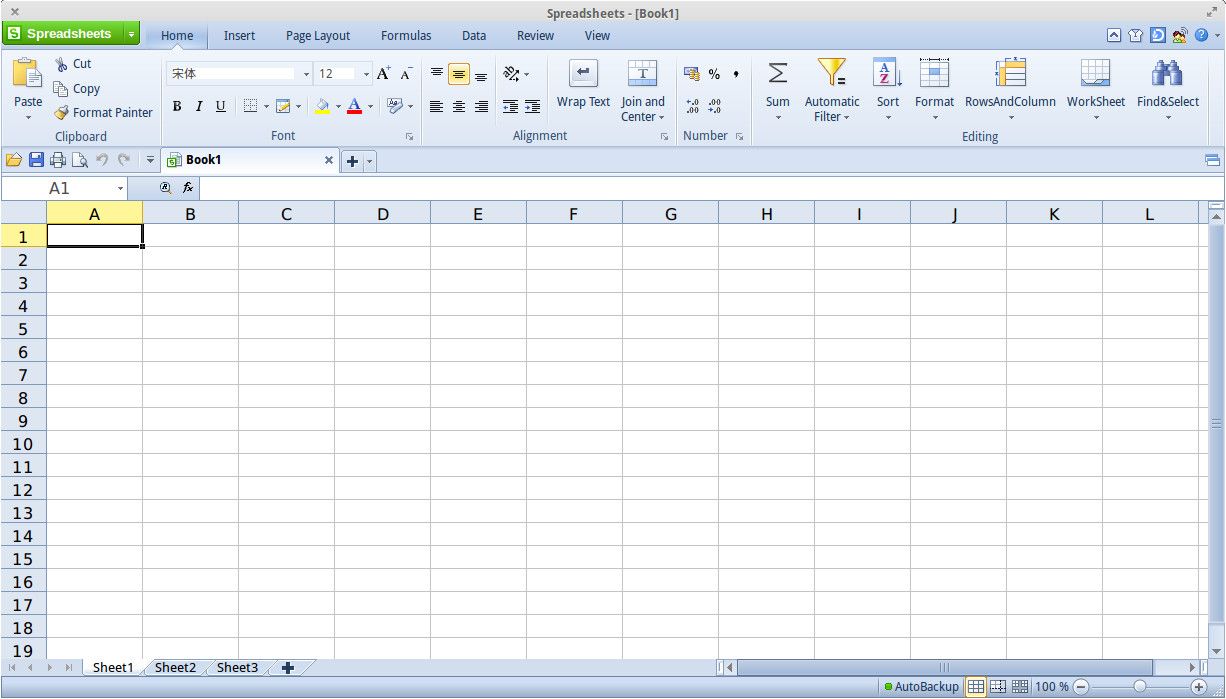Align text left

[x=437, y=106]
